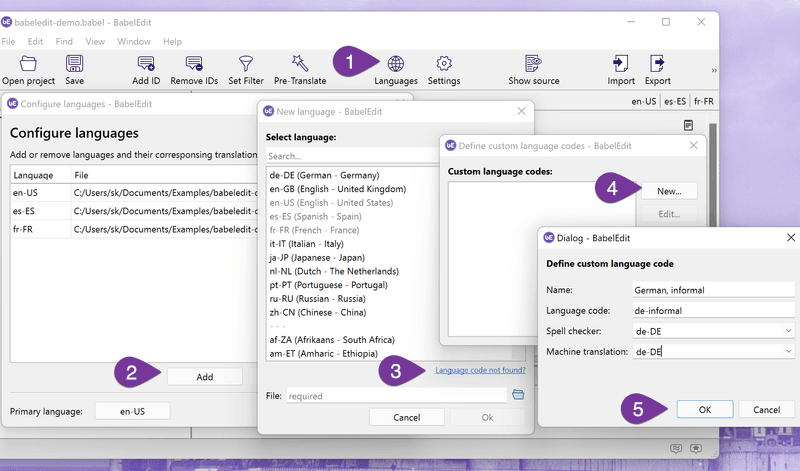Open the Window menu
This screenshot has width=800, height=471.
pos(134,41)
